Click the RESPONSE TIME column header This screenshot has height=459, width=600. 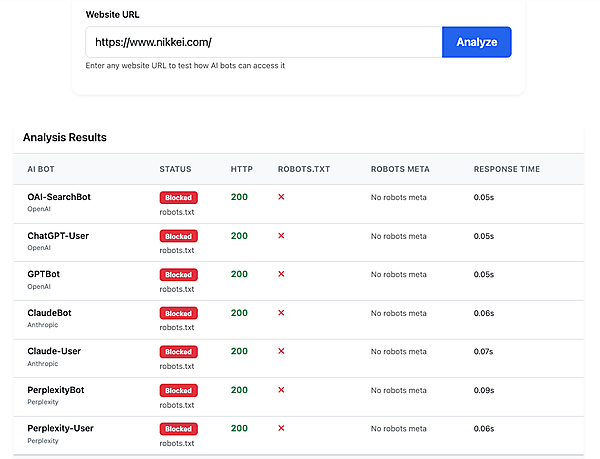[x=506, y=169]
